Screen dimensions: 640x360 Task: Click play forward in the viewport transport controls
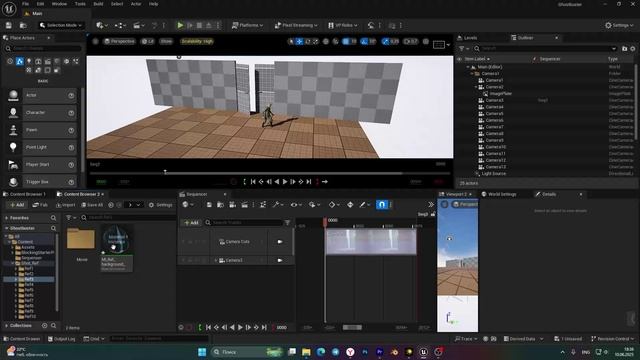point(285,182)
